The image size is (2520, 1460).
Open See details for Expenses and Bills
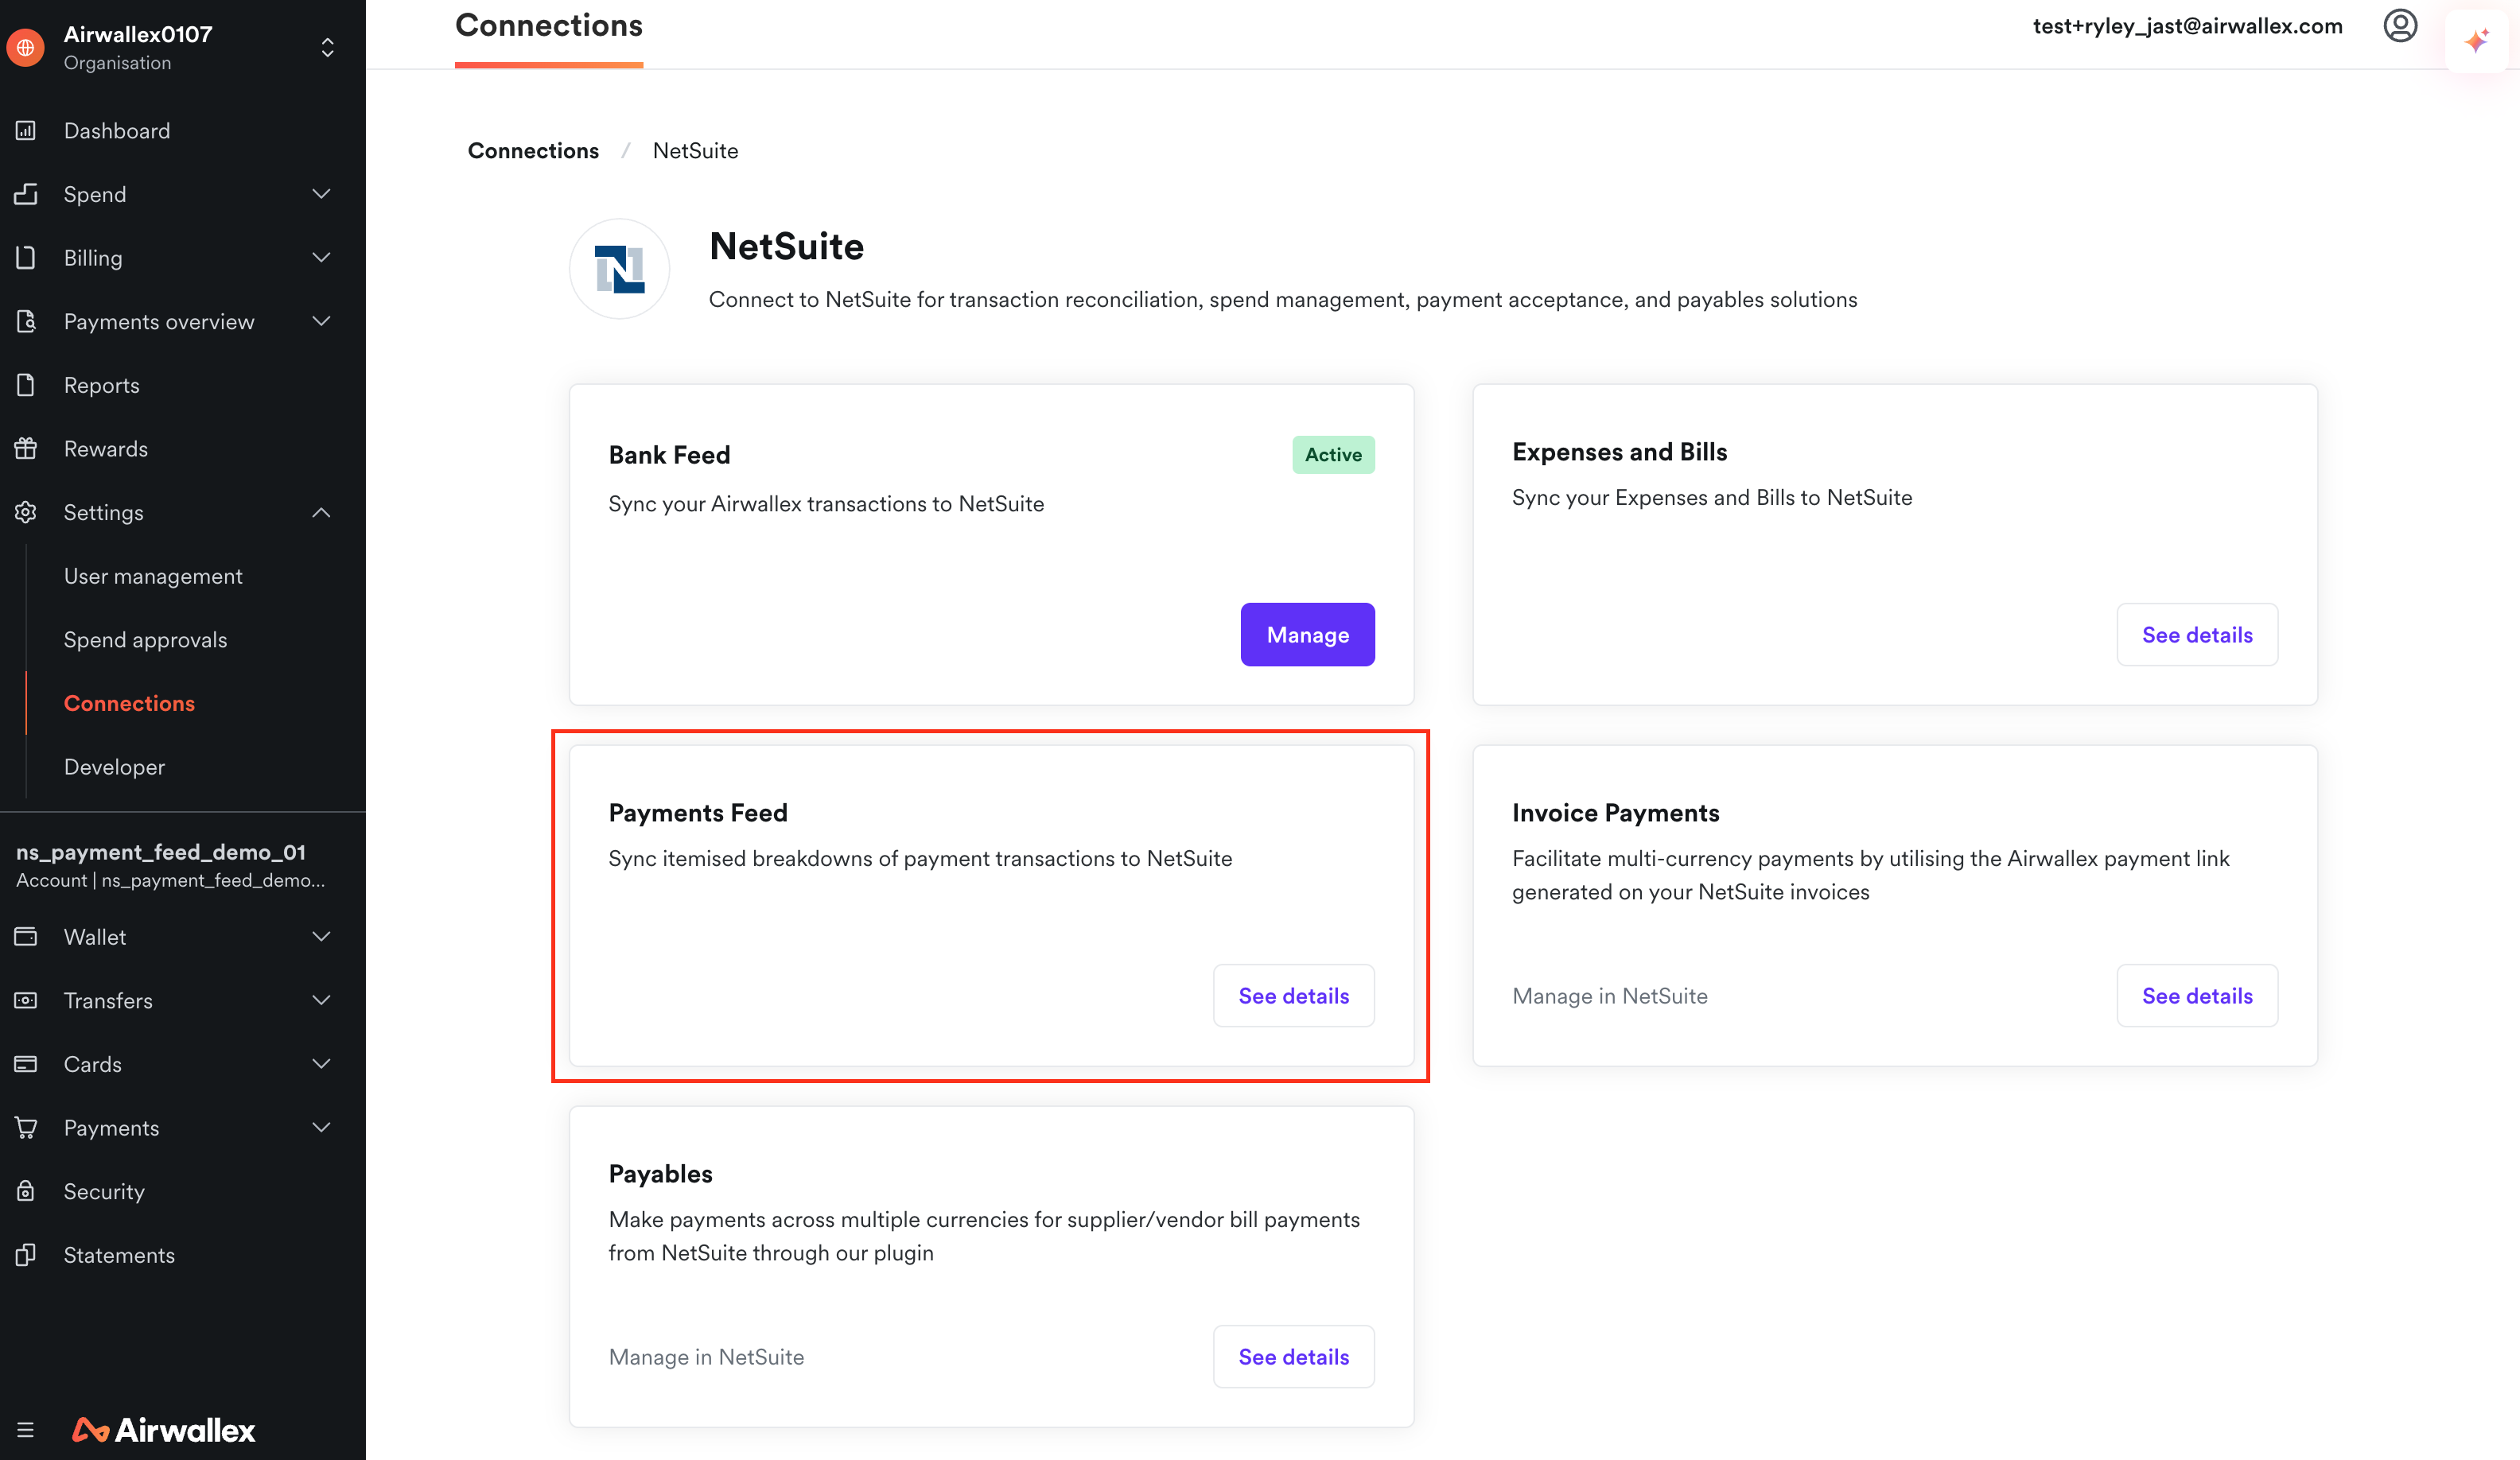(x=2196, y=635)
